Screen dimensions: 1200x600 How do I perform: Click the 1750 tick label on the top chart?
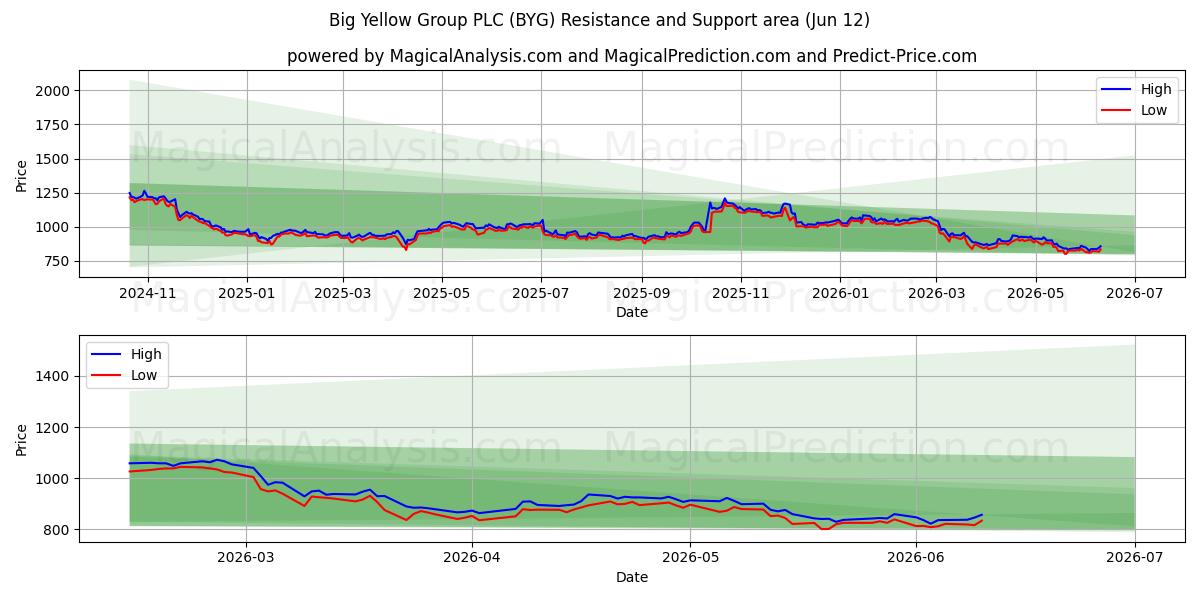(x=53, y=125)
